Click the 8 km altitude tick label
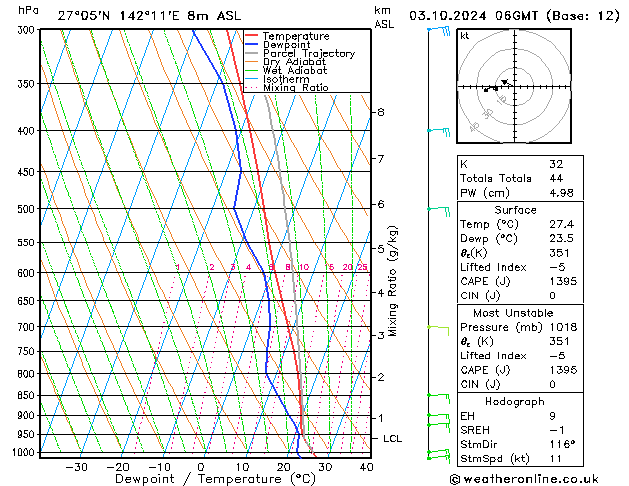 click(x=381, y=112)
